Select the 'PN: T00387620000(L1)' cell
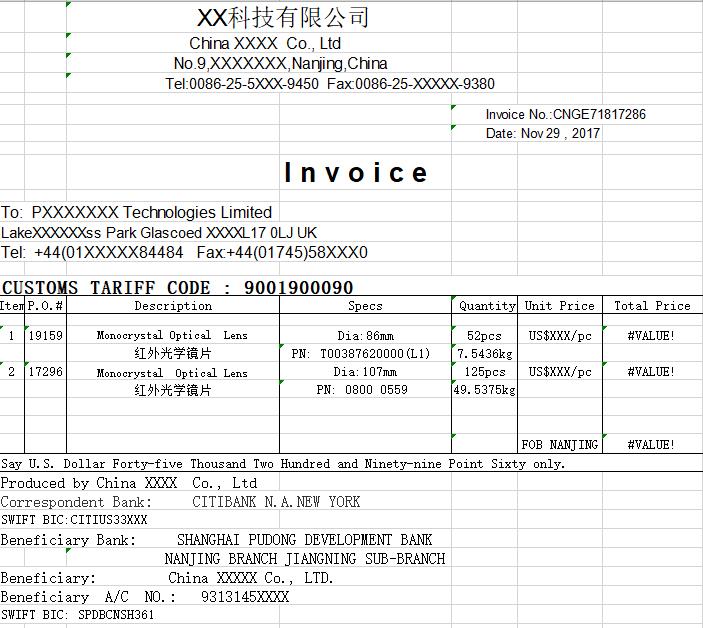Viewport: 703px width, 628px height. pos(361,354)
